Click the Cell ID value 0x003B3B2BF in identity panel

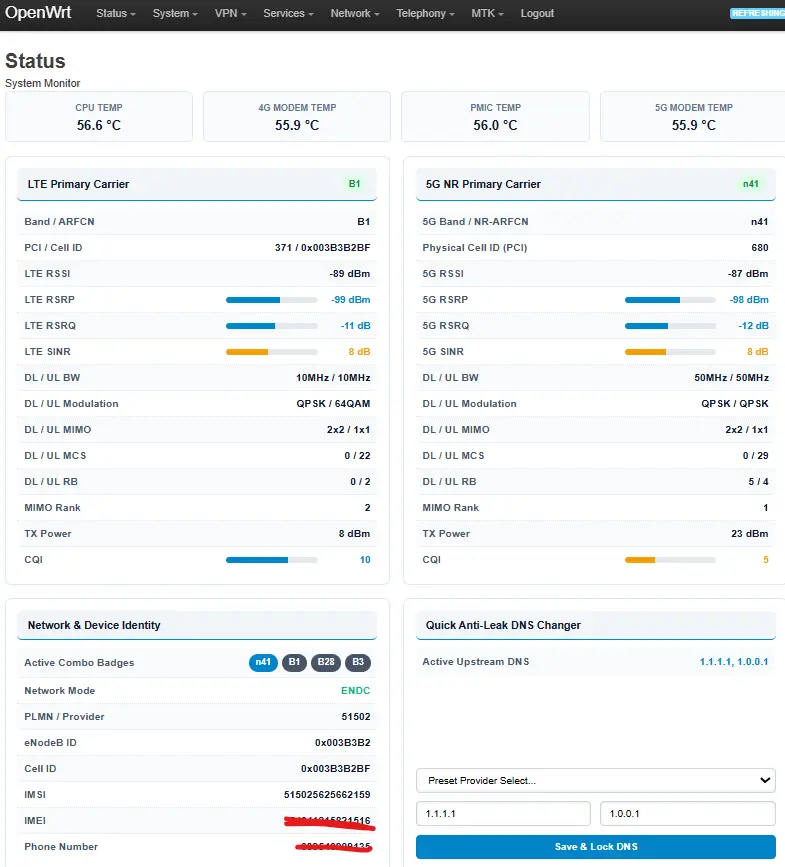point(336,769)
